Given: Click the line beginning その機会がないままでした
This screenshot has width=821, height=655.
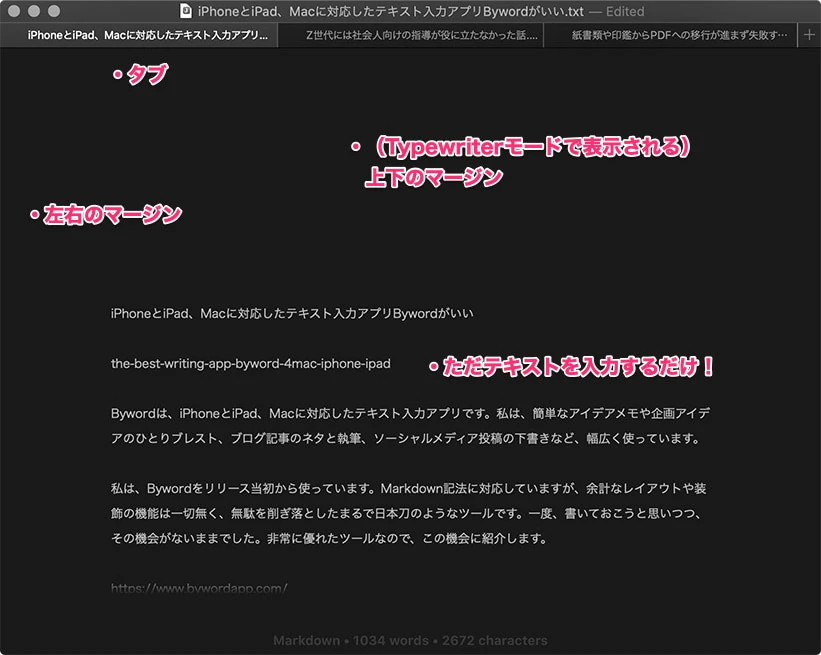Looking at the screenshot, I should (330, 539).
